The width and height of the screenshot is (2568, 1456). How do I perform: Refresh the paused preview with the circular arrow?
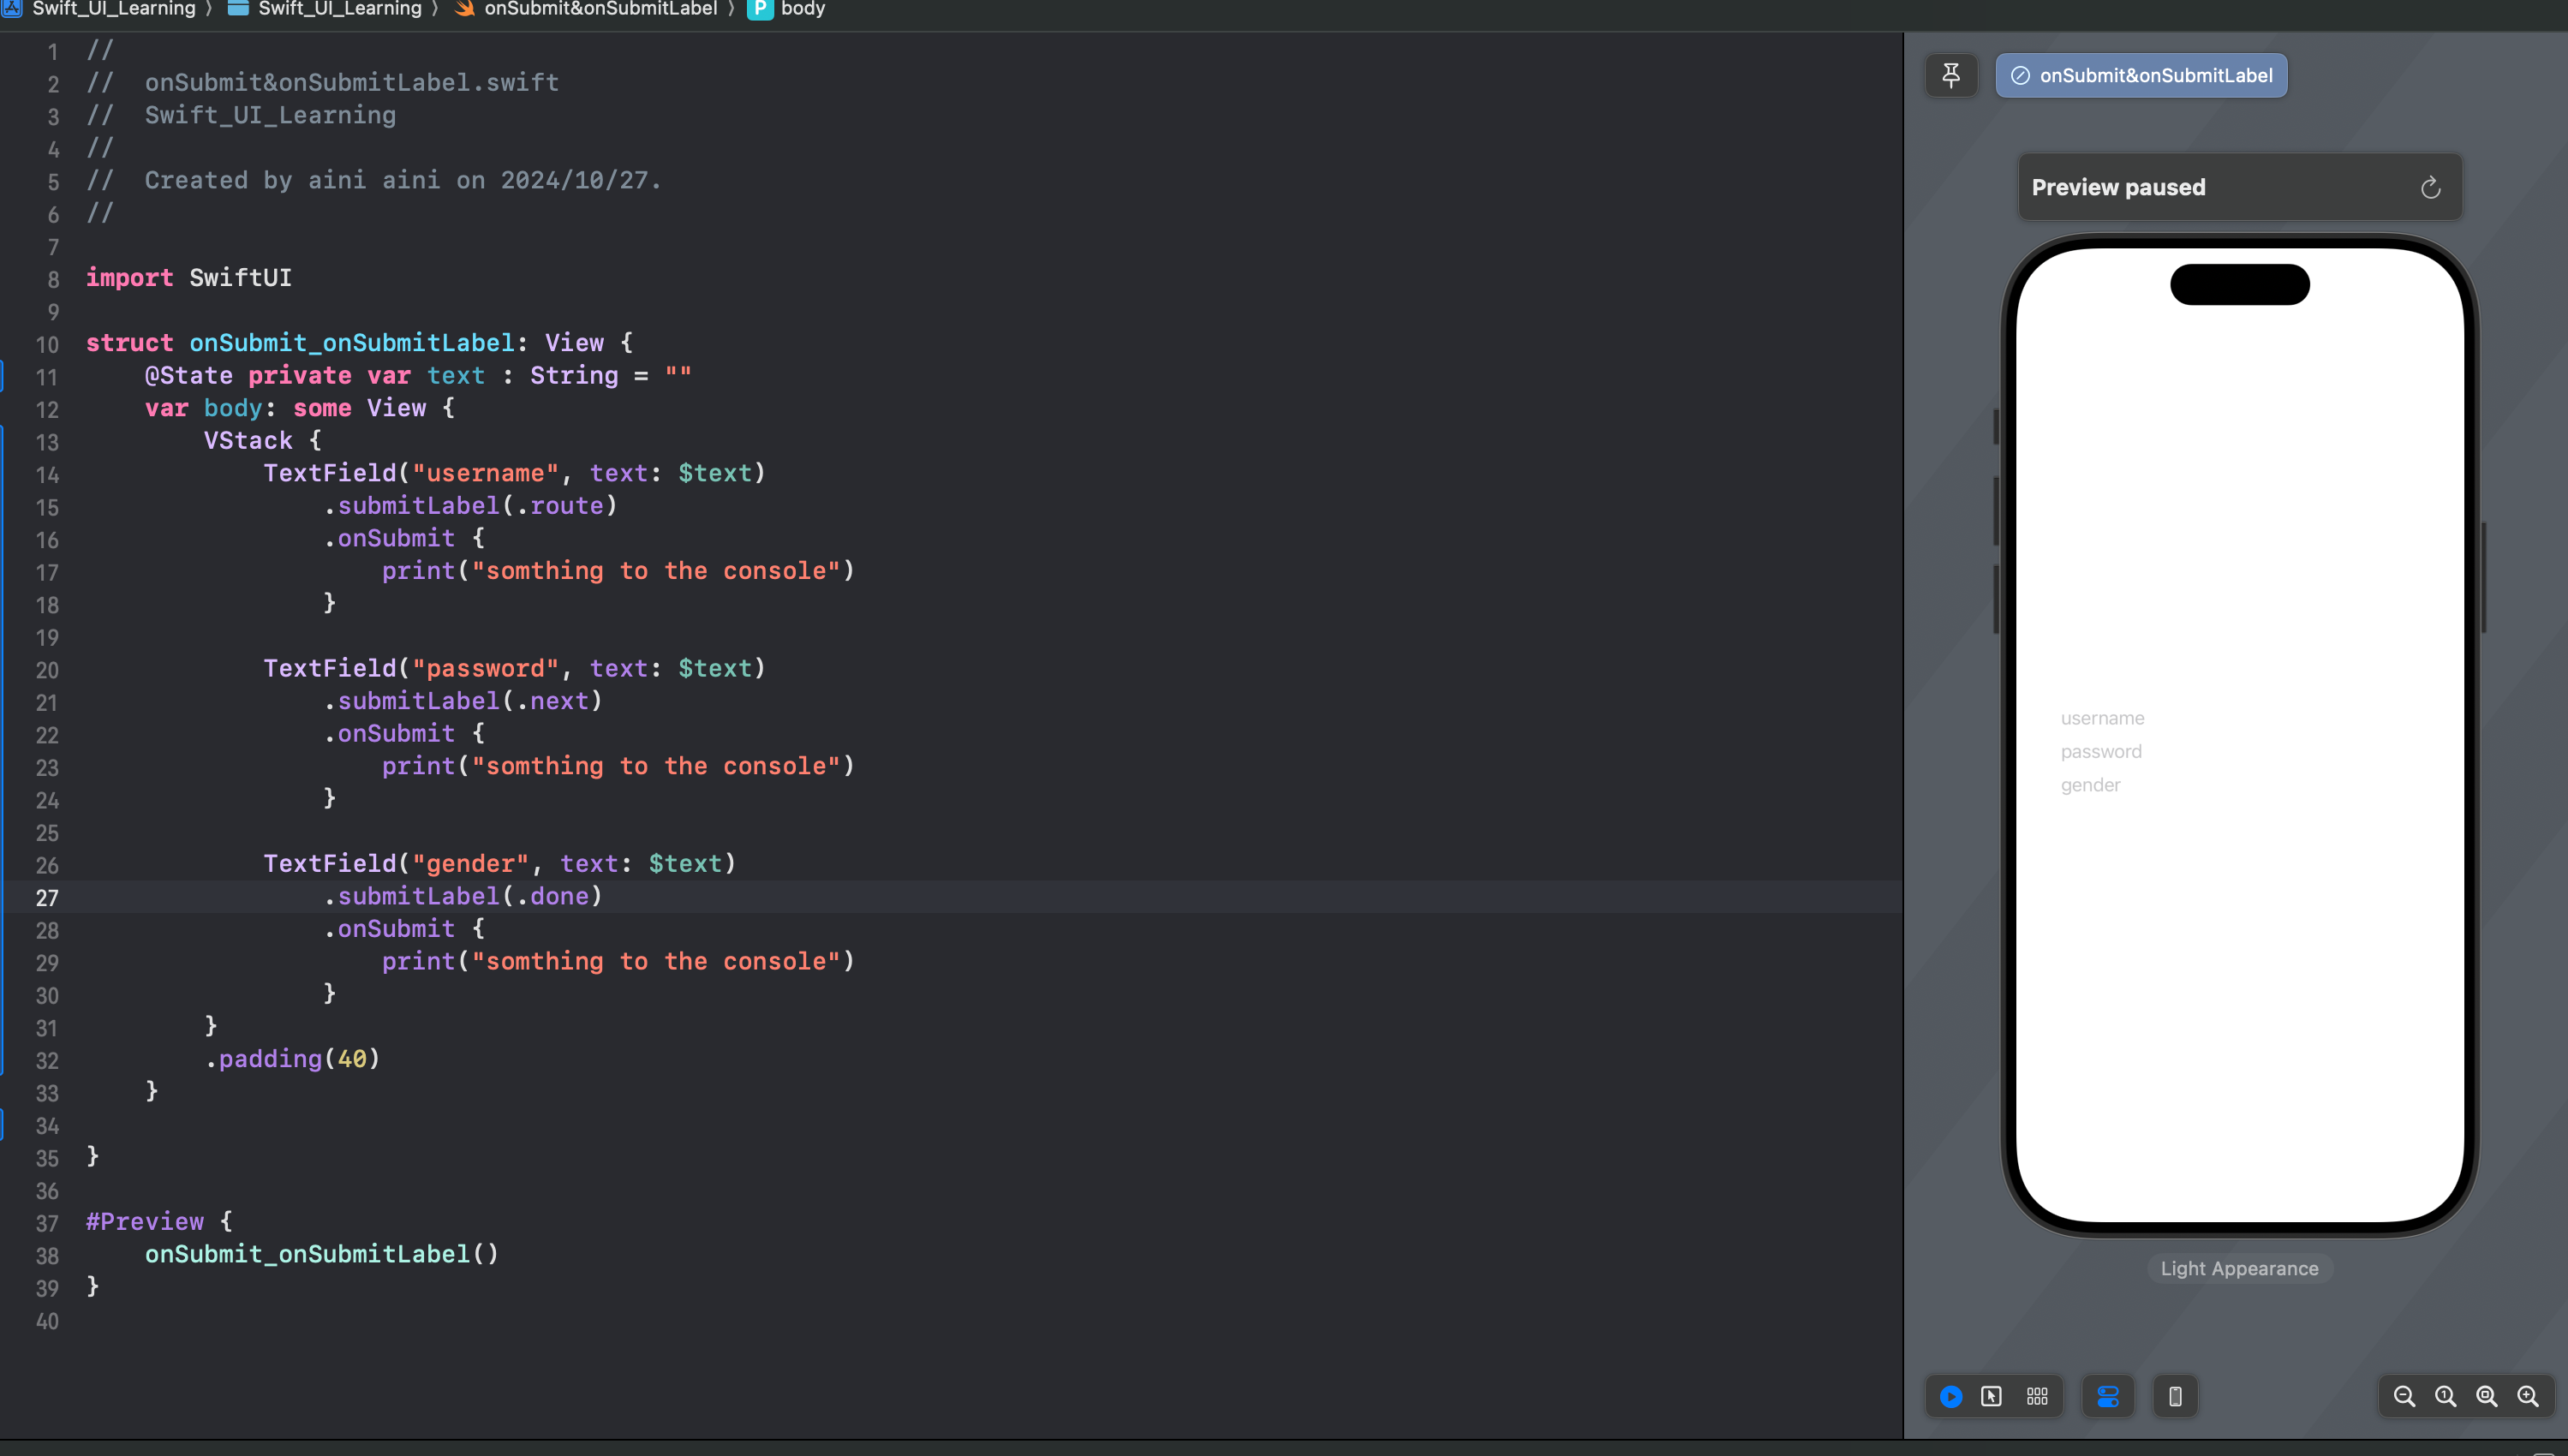click(x=2430, y=187)
